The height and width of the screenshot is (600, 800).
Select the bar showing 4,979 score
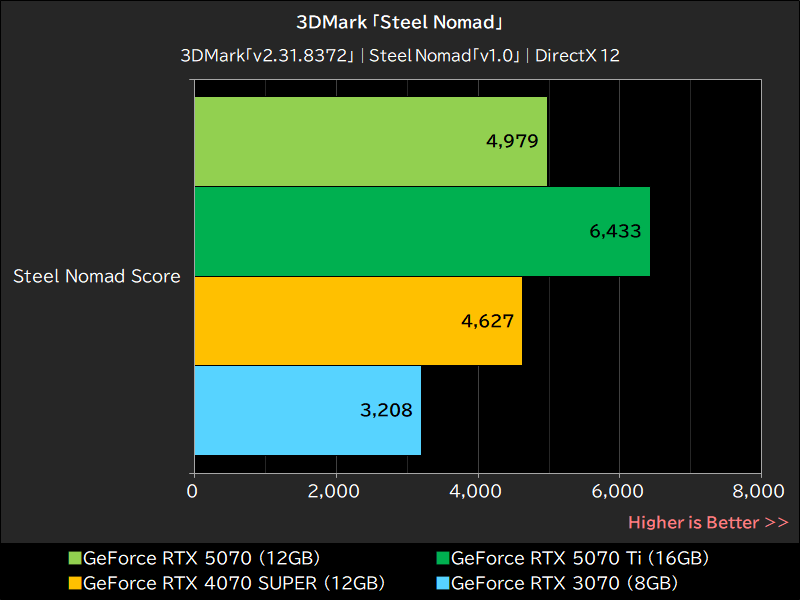coord(370,140)
